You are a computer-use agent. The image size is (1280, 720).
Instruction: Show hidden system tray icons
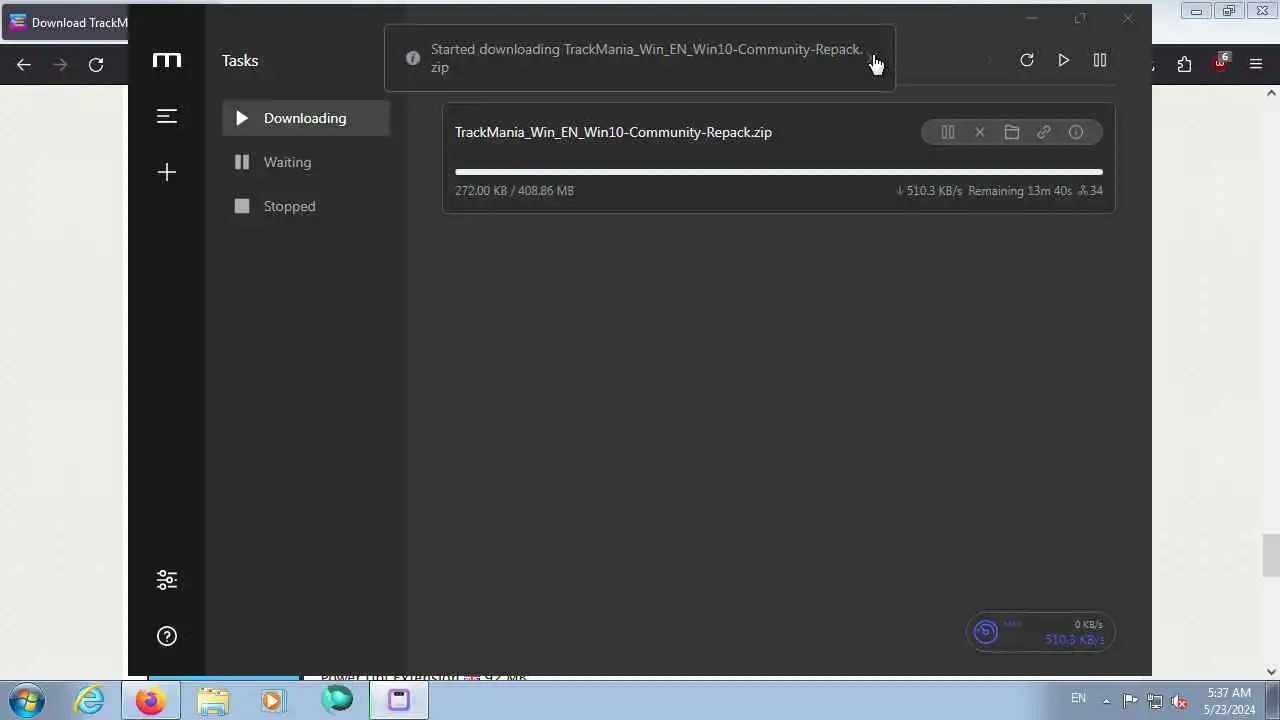pos(1106,701)
